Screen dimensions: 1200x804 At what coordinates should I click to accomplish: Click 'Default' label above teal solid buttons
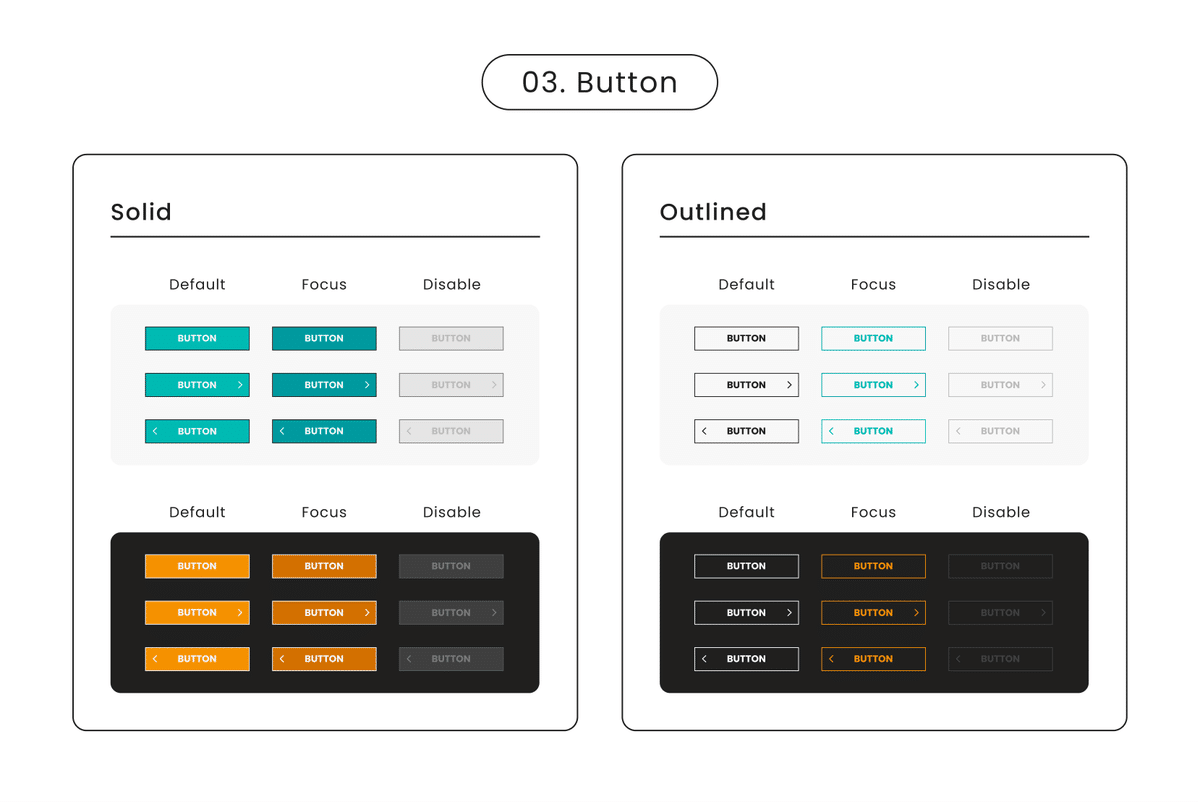click(197, 285)
